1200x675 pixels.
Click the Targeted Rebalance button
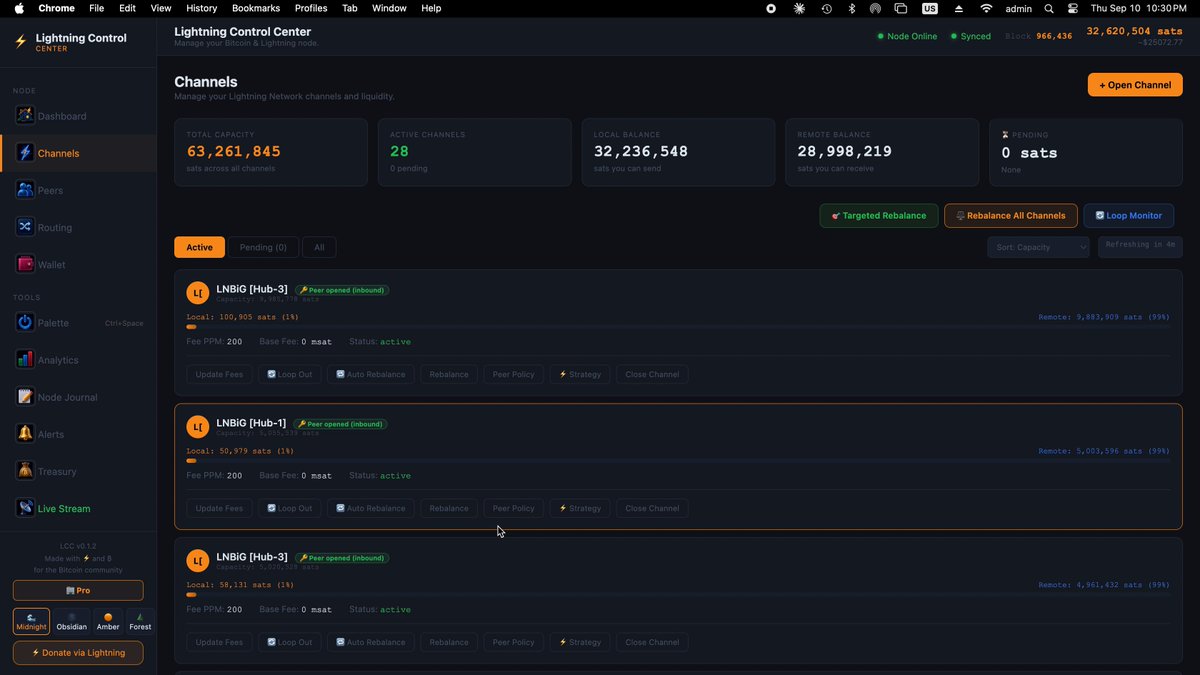click(x=879, y=215)
